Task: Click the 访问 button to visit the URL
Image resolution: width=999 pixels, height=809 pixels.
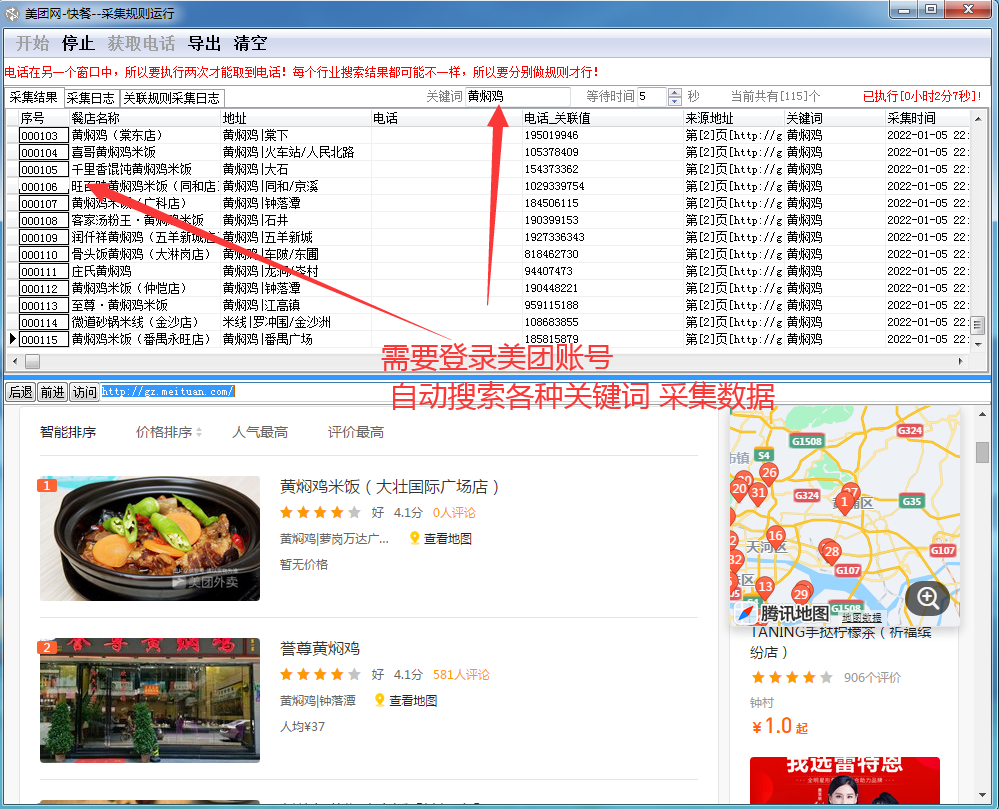Action: coord(84,392)
